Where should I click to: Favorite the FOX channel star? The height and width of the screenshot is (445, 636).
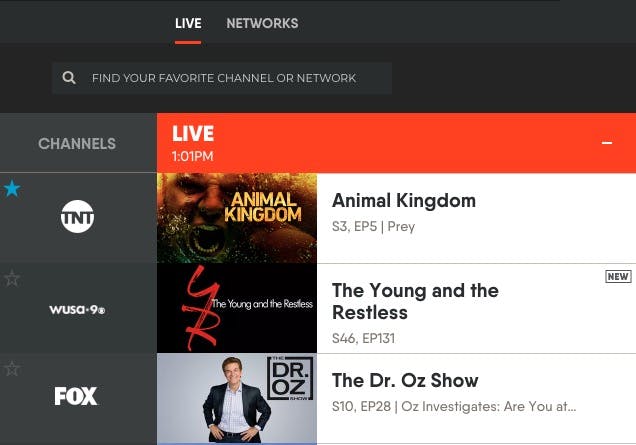[x=12, y=368]
